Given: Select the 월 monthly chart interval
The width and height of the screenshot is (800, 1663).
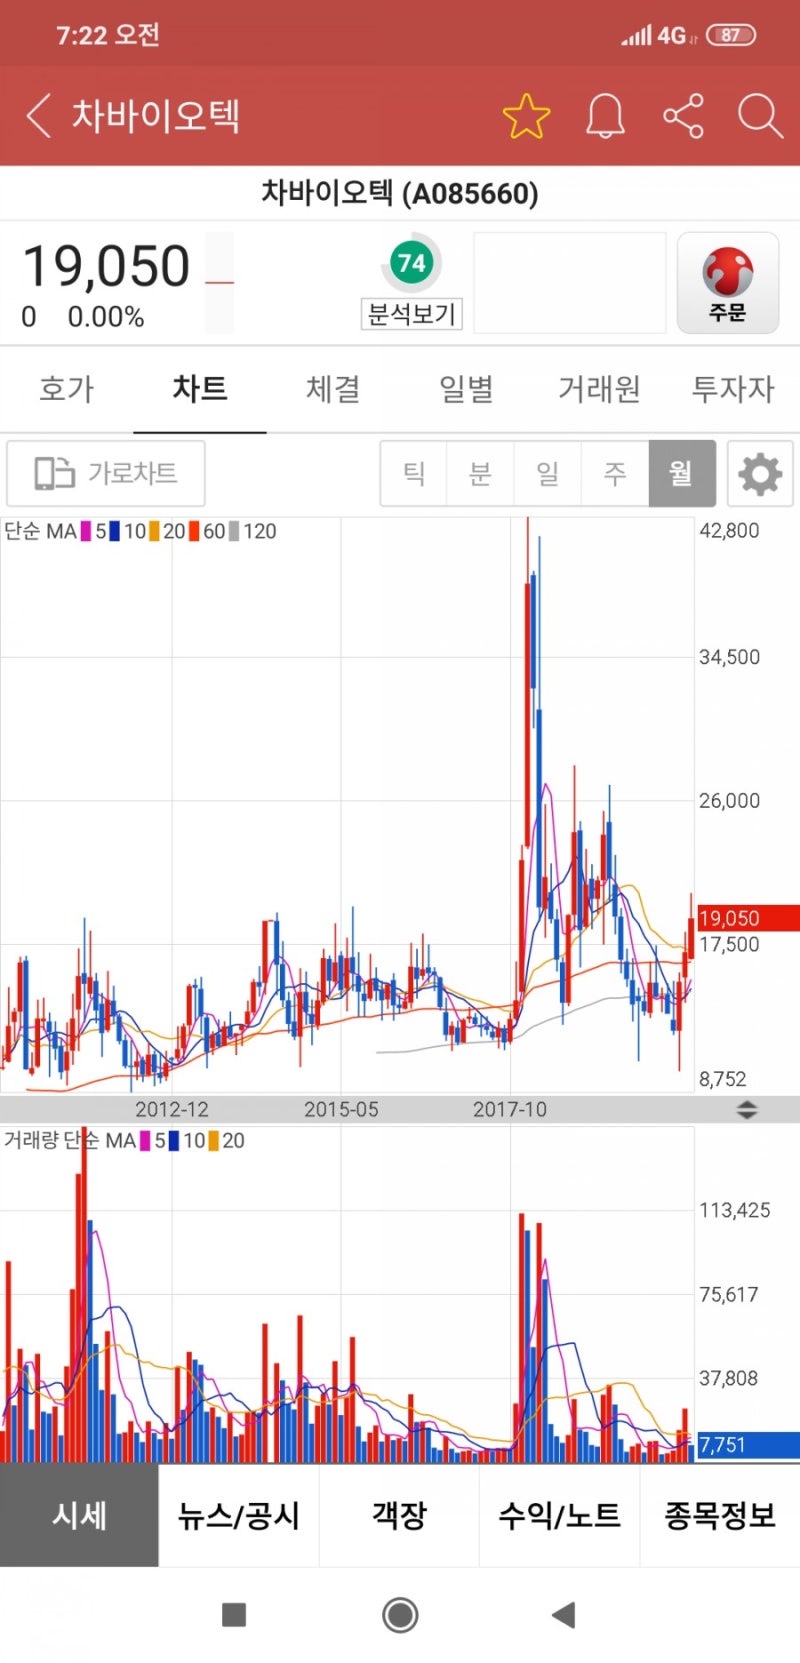Looking at the screenshot, I should [682, 473].
